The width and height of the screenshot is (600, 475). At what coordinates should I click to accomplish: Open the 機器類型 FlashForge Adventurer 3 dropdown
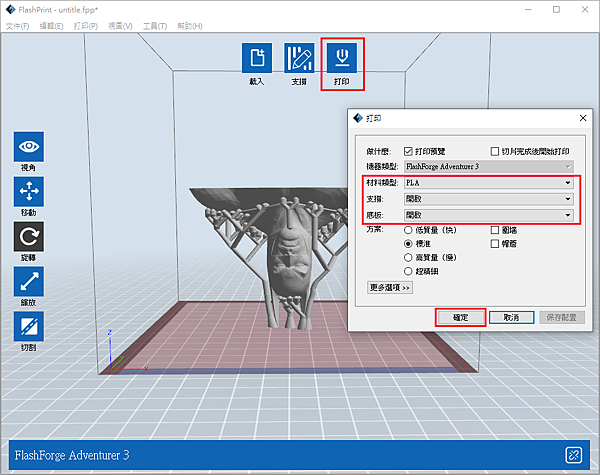[489, 166]
